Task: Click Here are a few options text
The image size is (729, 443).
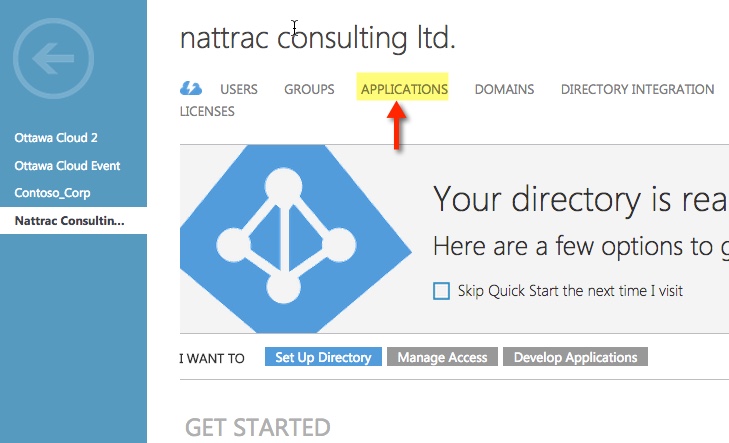Action: coord(581,246)
